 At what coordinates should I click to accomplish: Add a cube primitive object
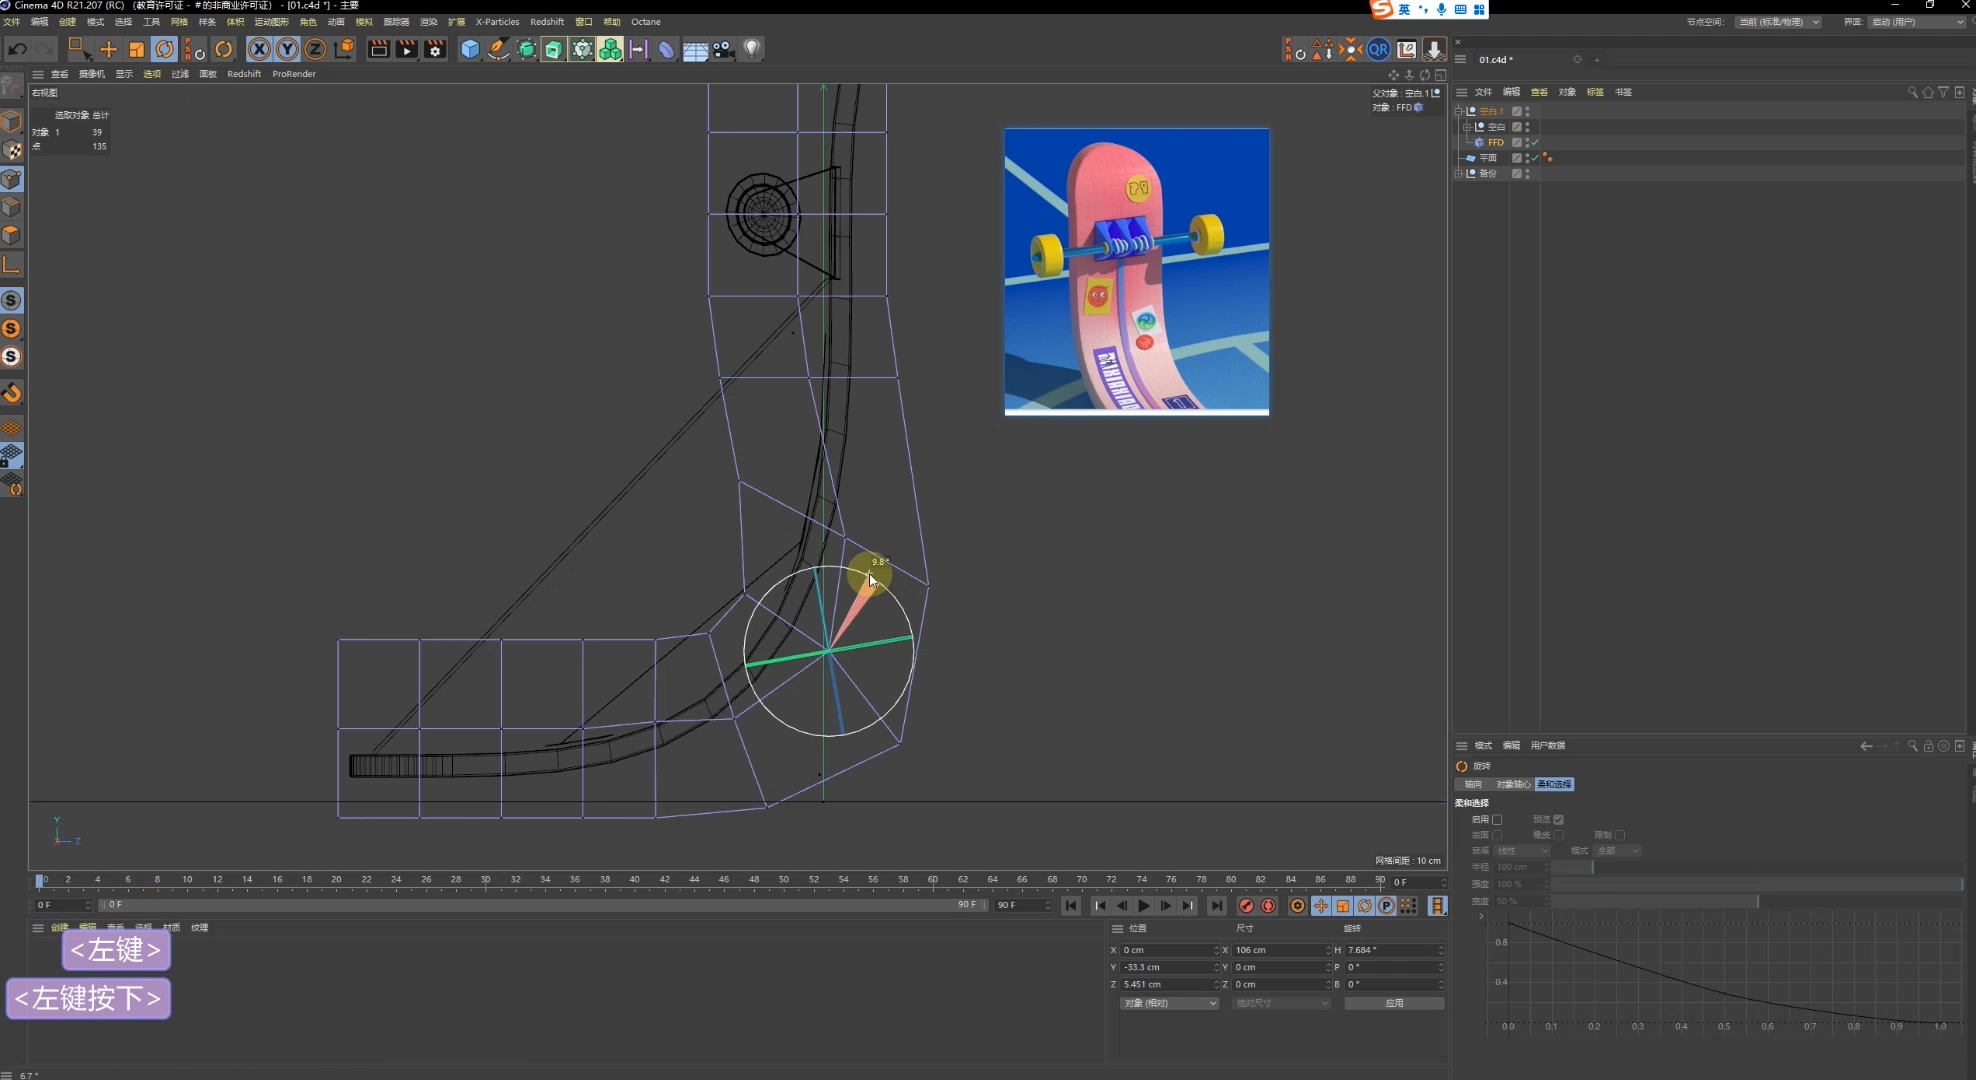coord(470,49)
